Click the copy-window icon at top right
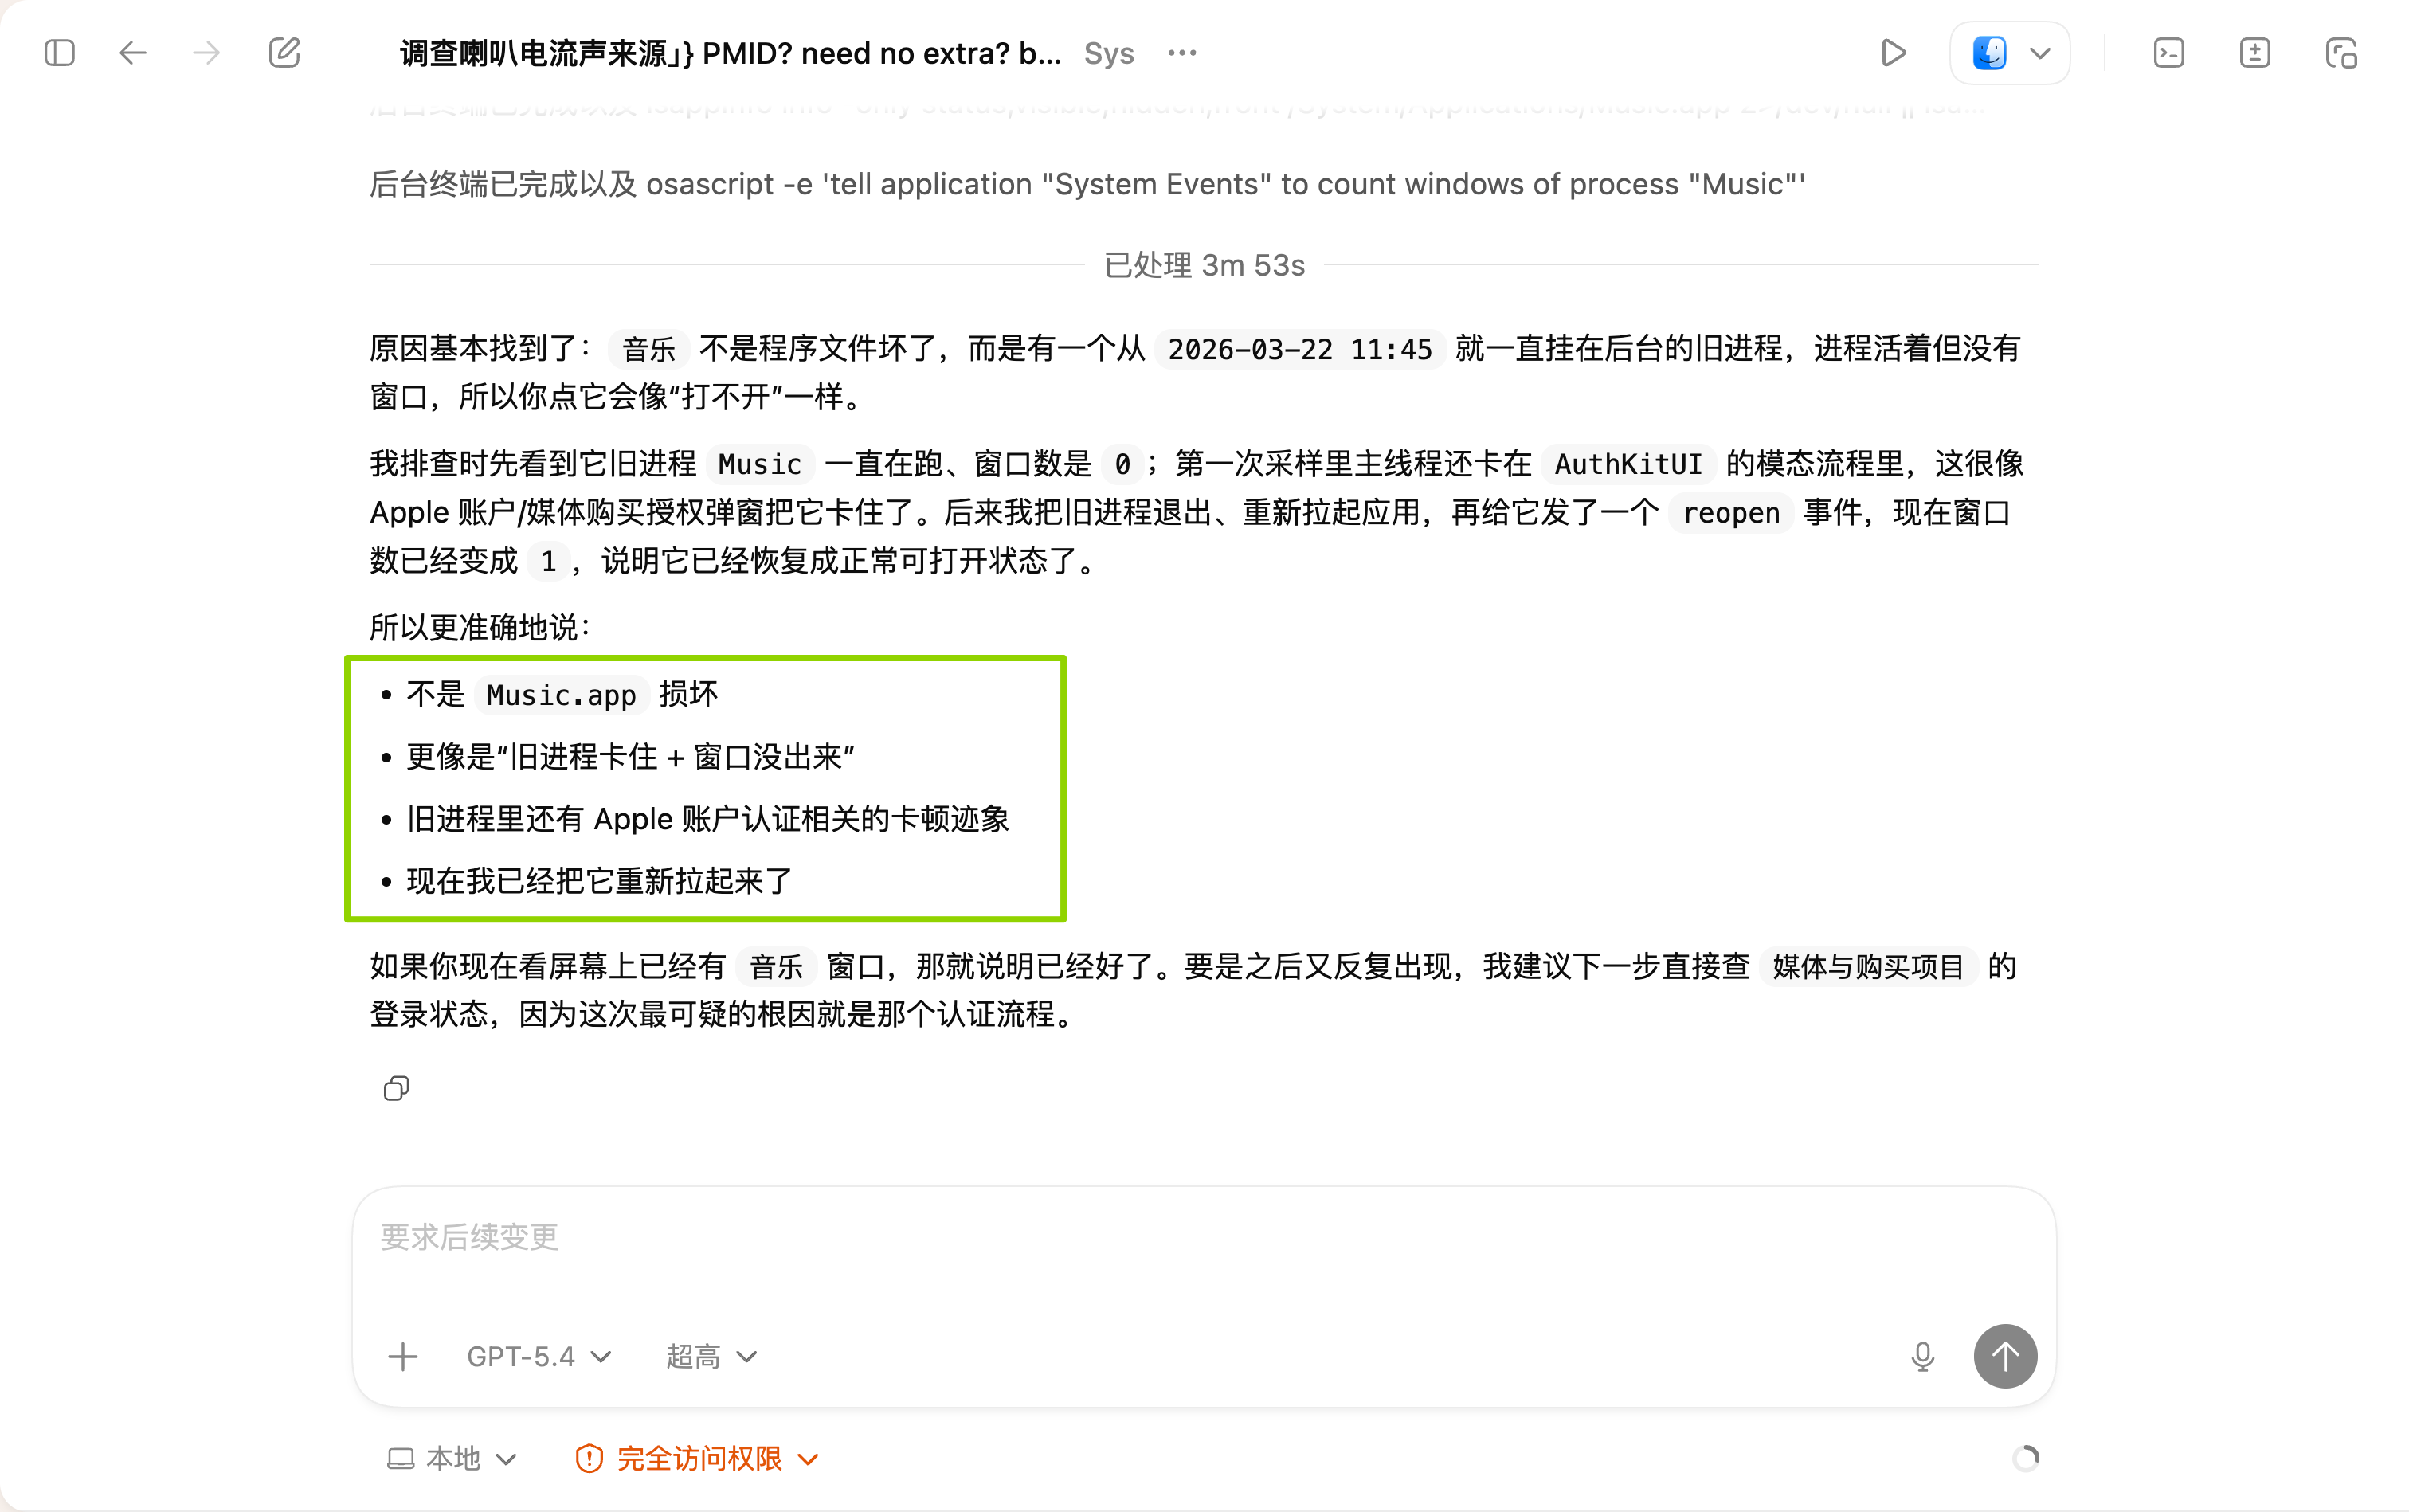 [x=2341, y=52]
